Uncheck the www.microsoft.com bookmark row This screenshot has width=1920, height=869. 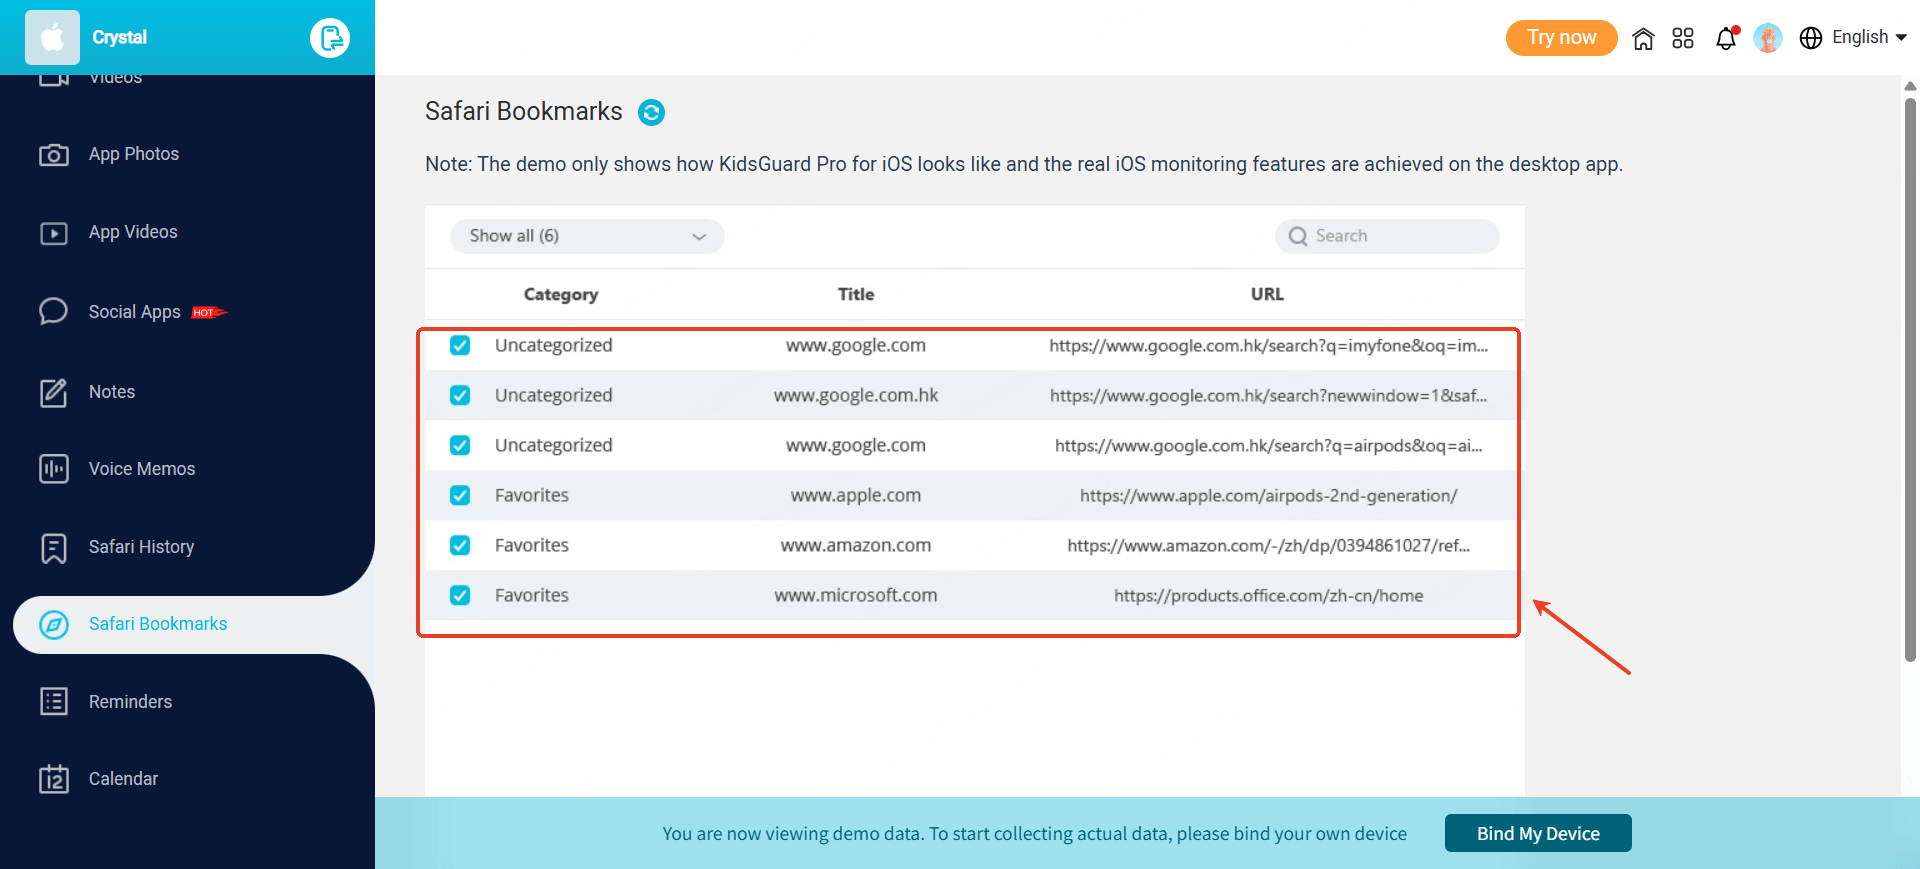460,595
